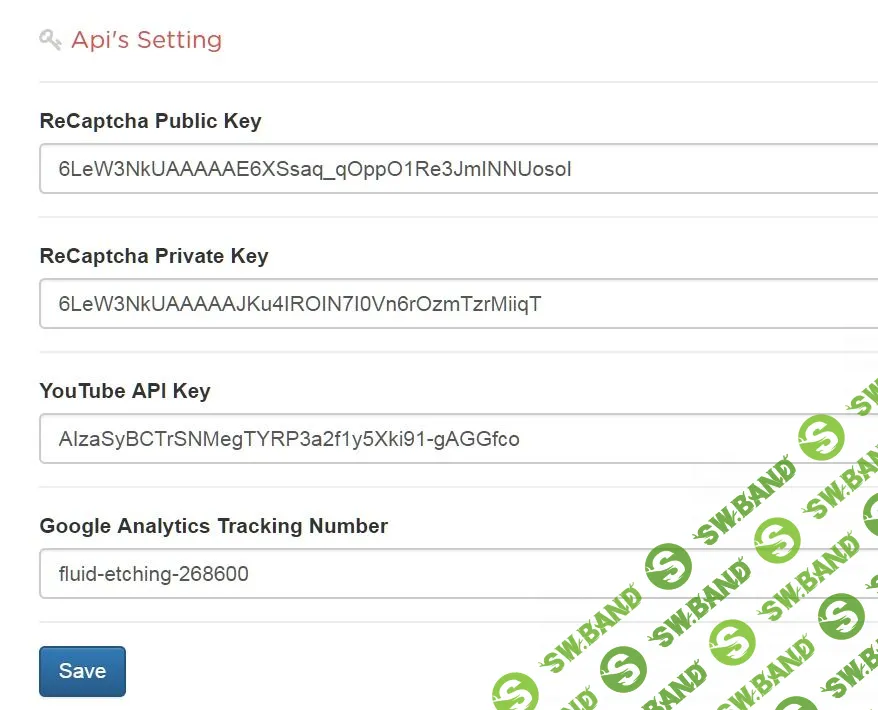Screen dimensions: 878x710
Task: Place cursor in the 6LeW3NkUAAAAAE6XSsaq key text
Action: coord(315,169)
